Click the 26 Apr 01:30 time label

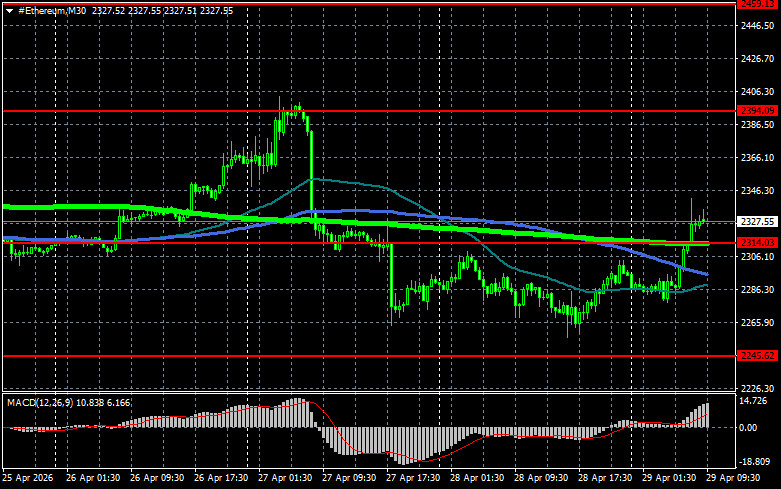point(93,478)
